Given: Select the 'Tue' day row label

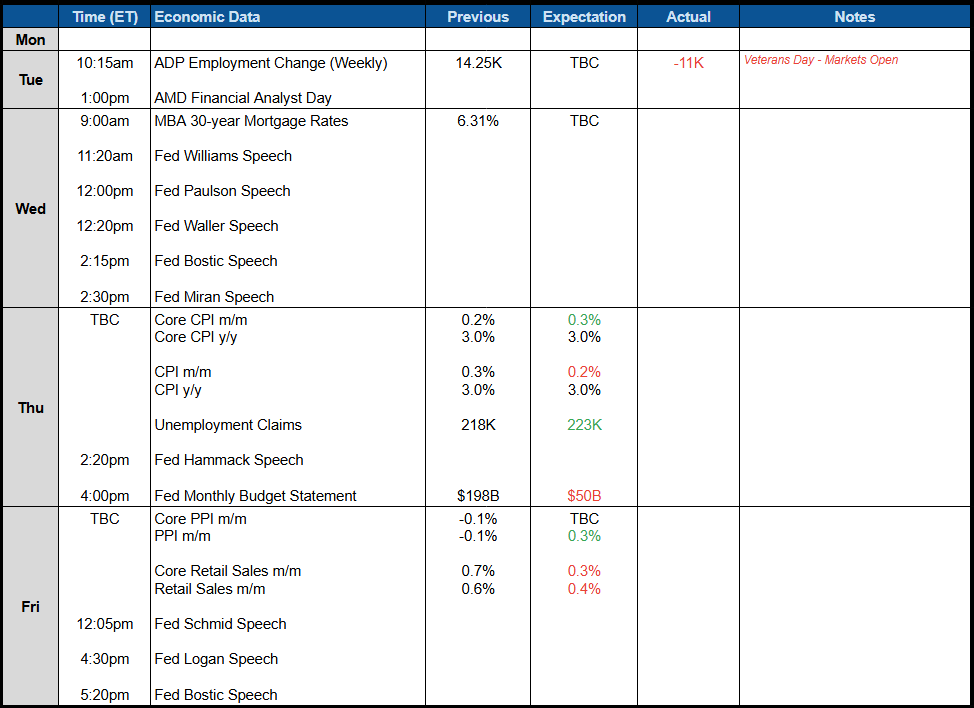Looking at the screenshot, I should [30, 79].
